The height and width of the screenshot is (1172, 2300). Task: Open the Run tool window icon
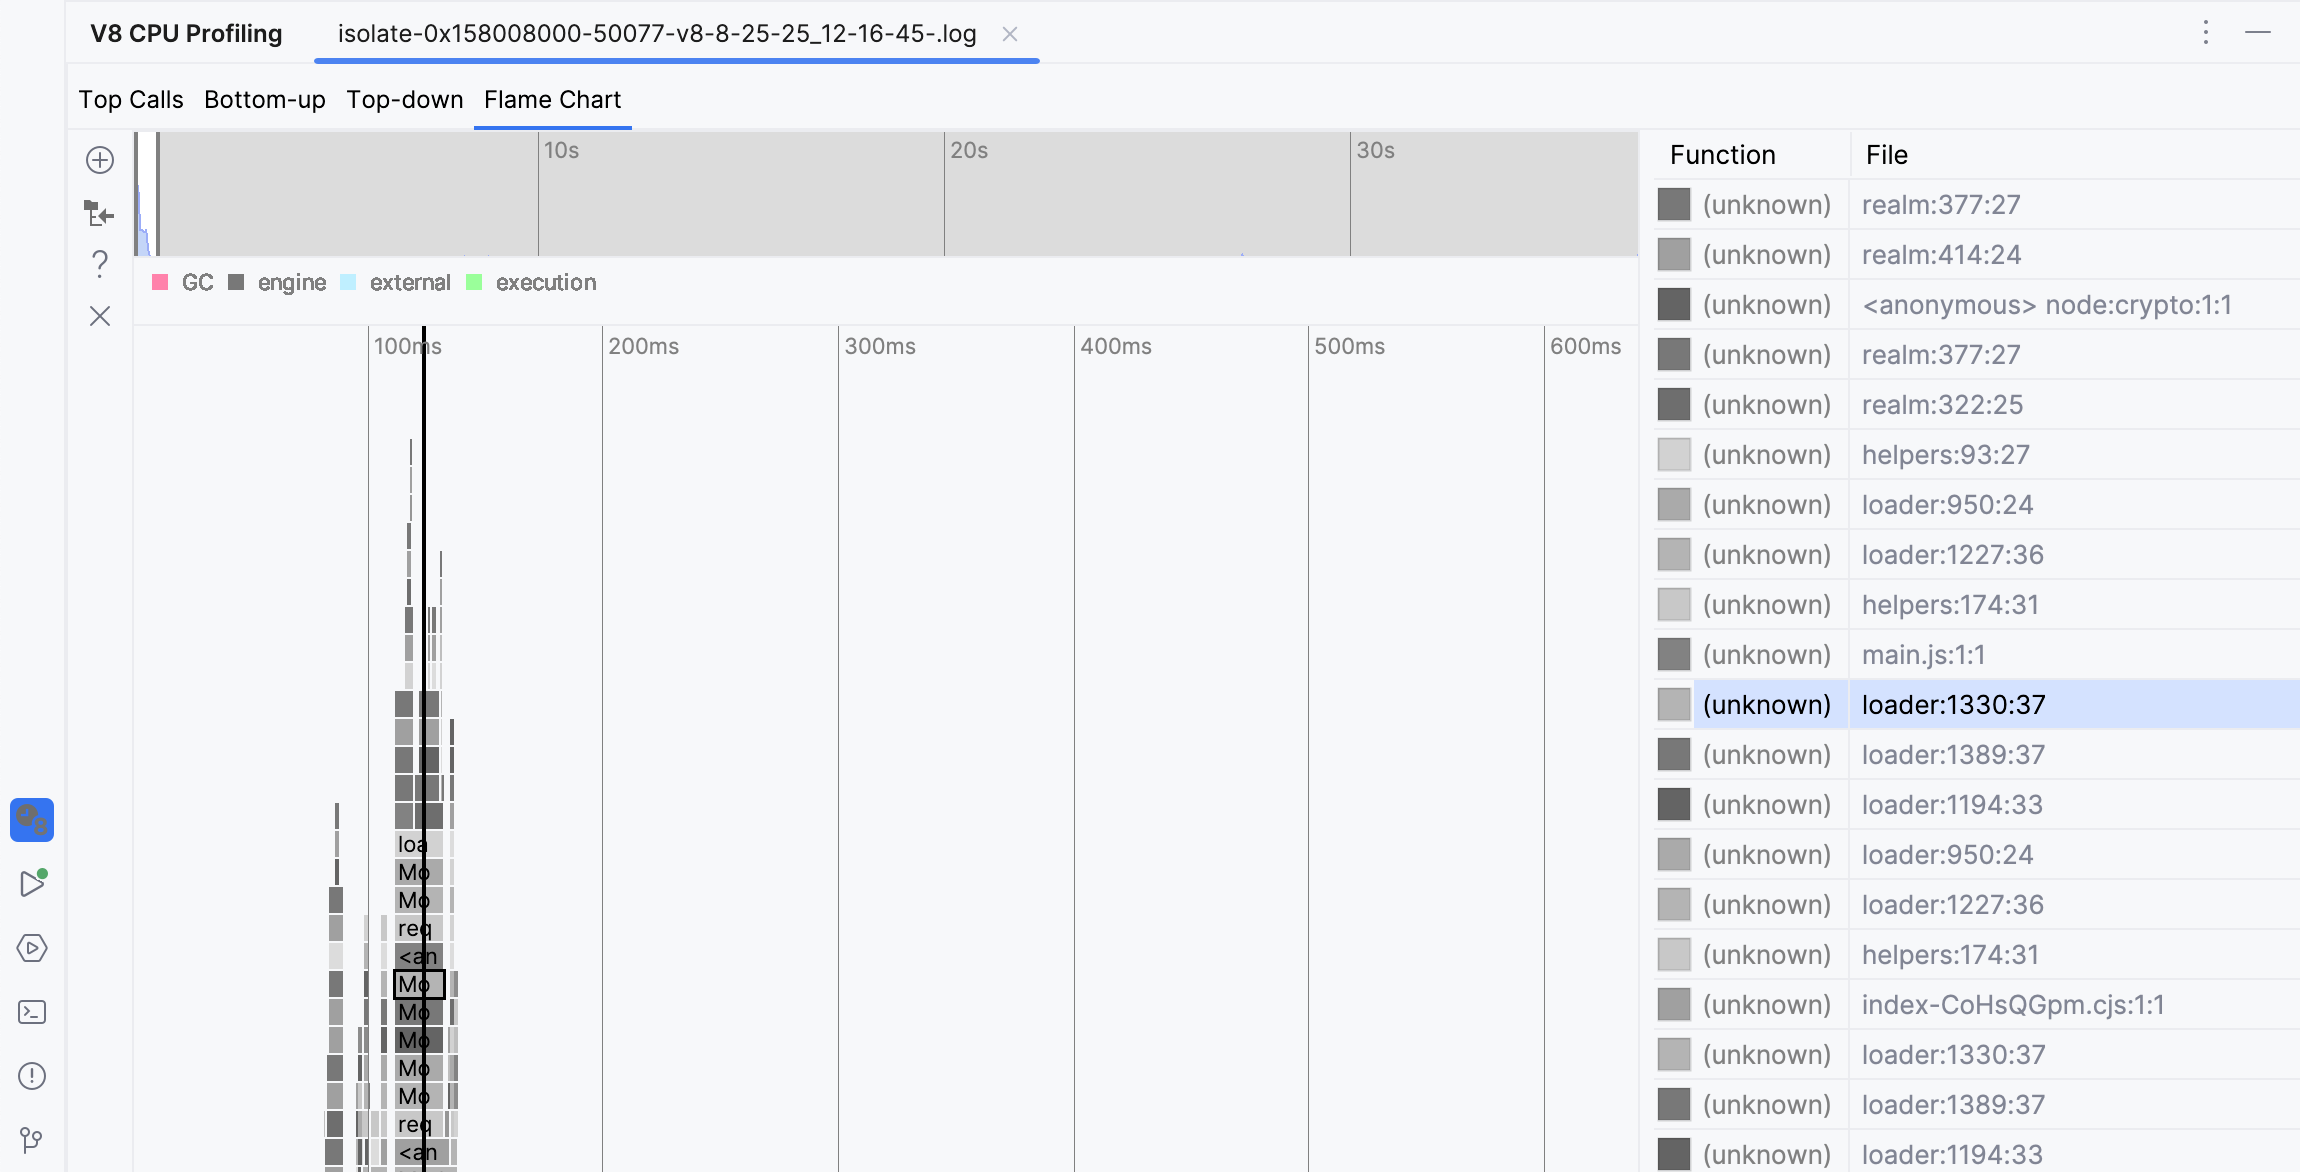pyautogui.click(x=32, y=883)
